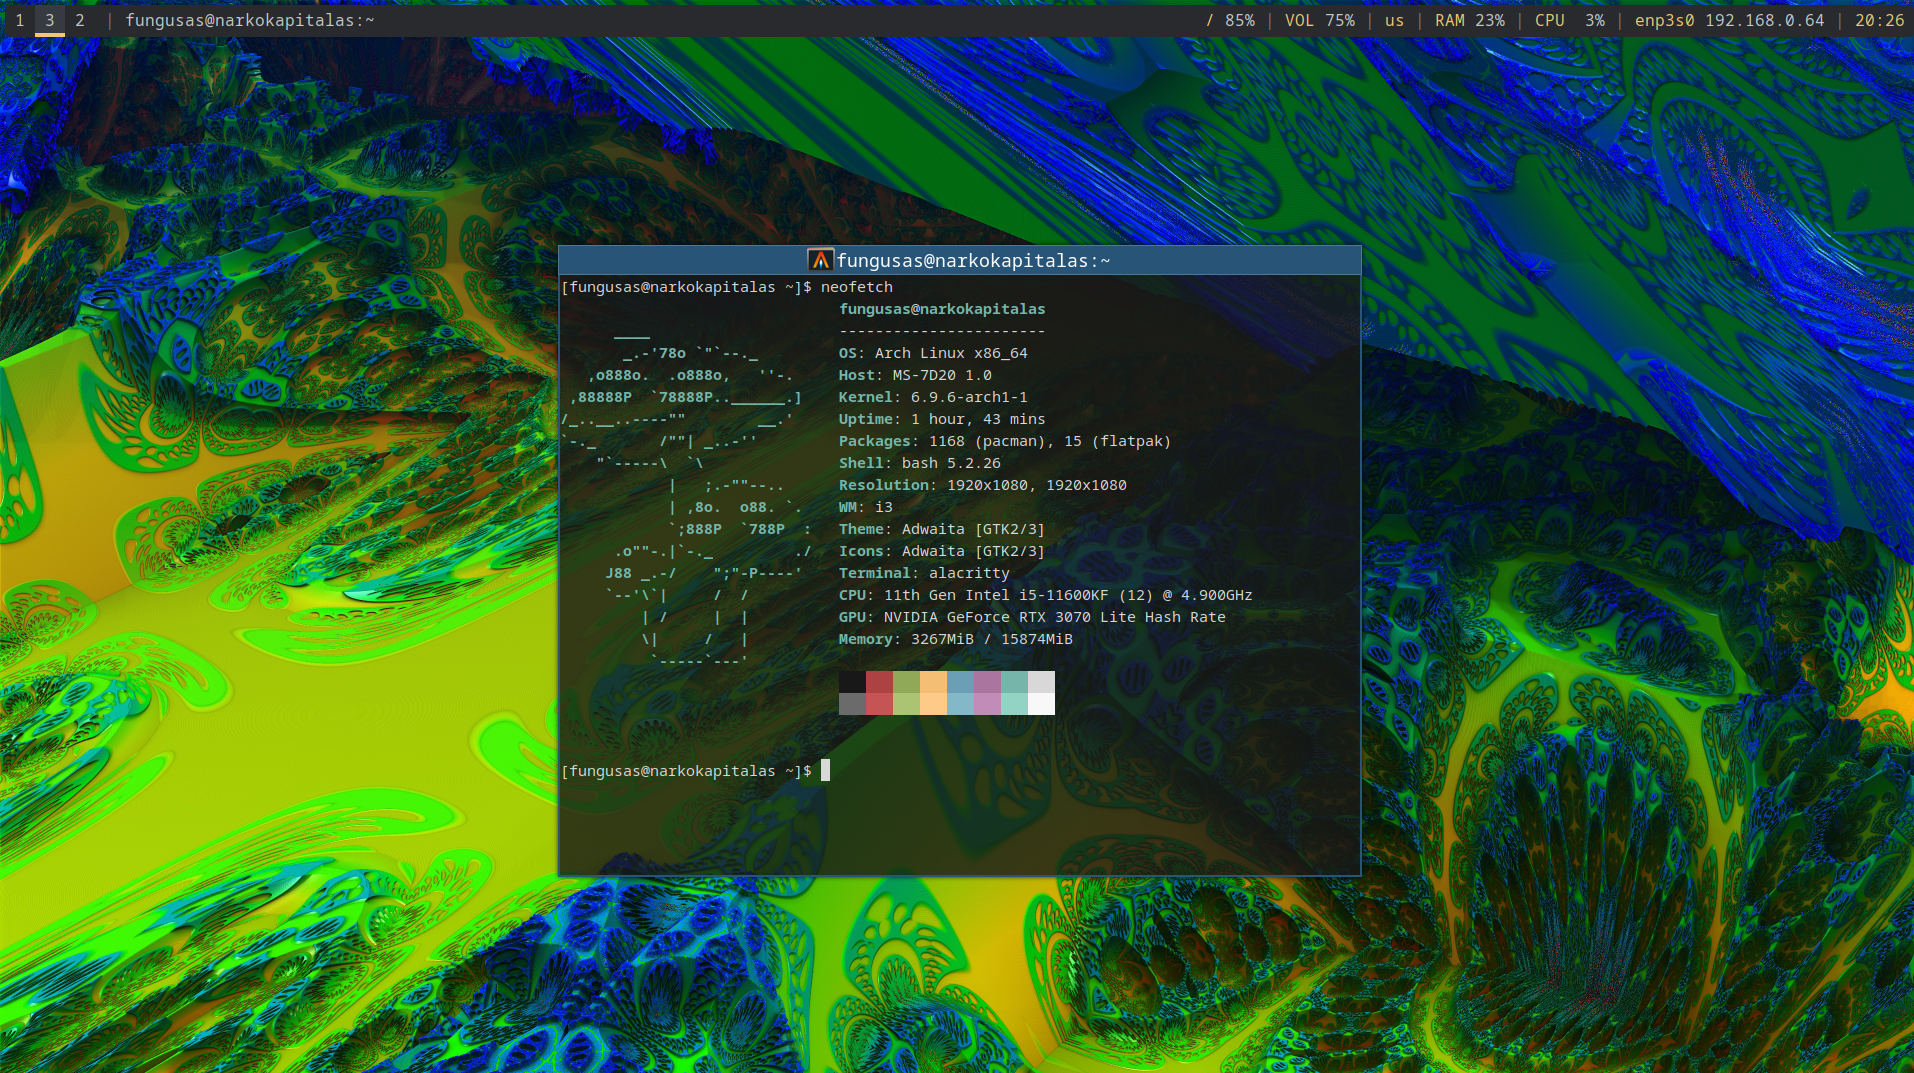Click the RAM 23% status block
1914x1073 pixels.
pos(1469,20)
